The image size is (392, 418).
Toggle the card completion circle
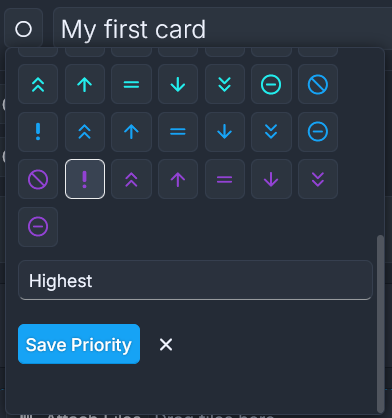click(23, 29)
